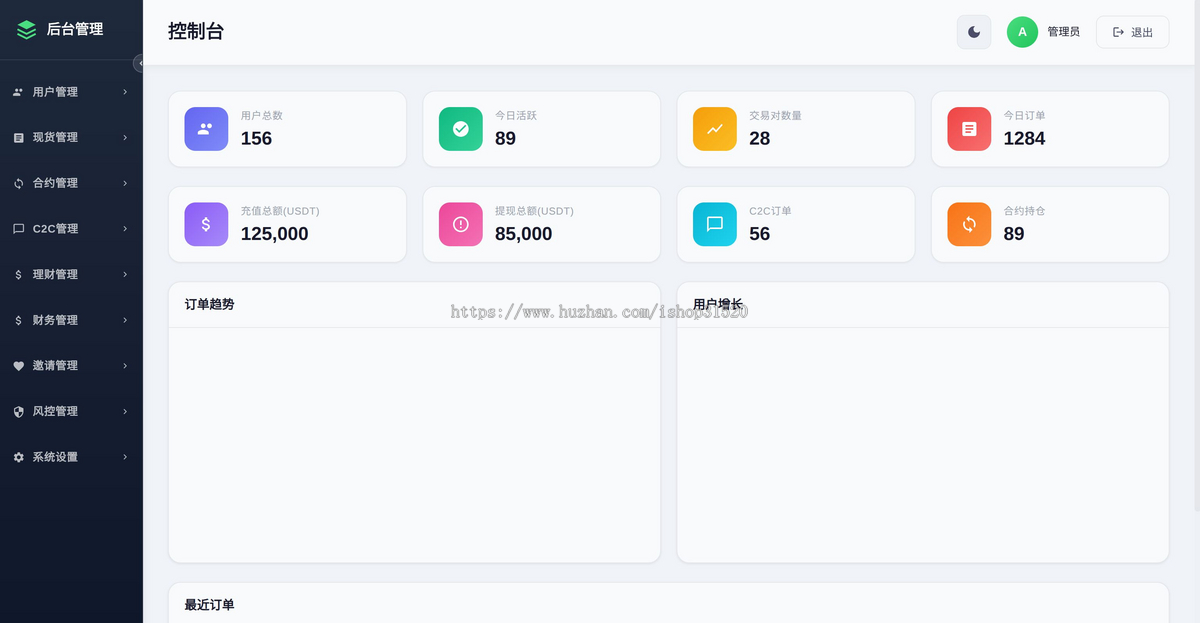Image resolution: width=1200 pixels, height=623 pixels.
Task: Click the purple 充值总额 dollar icon
Action: pyautogui.click(x=206, y=224)
